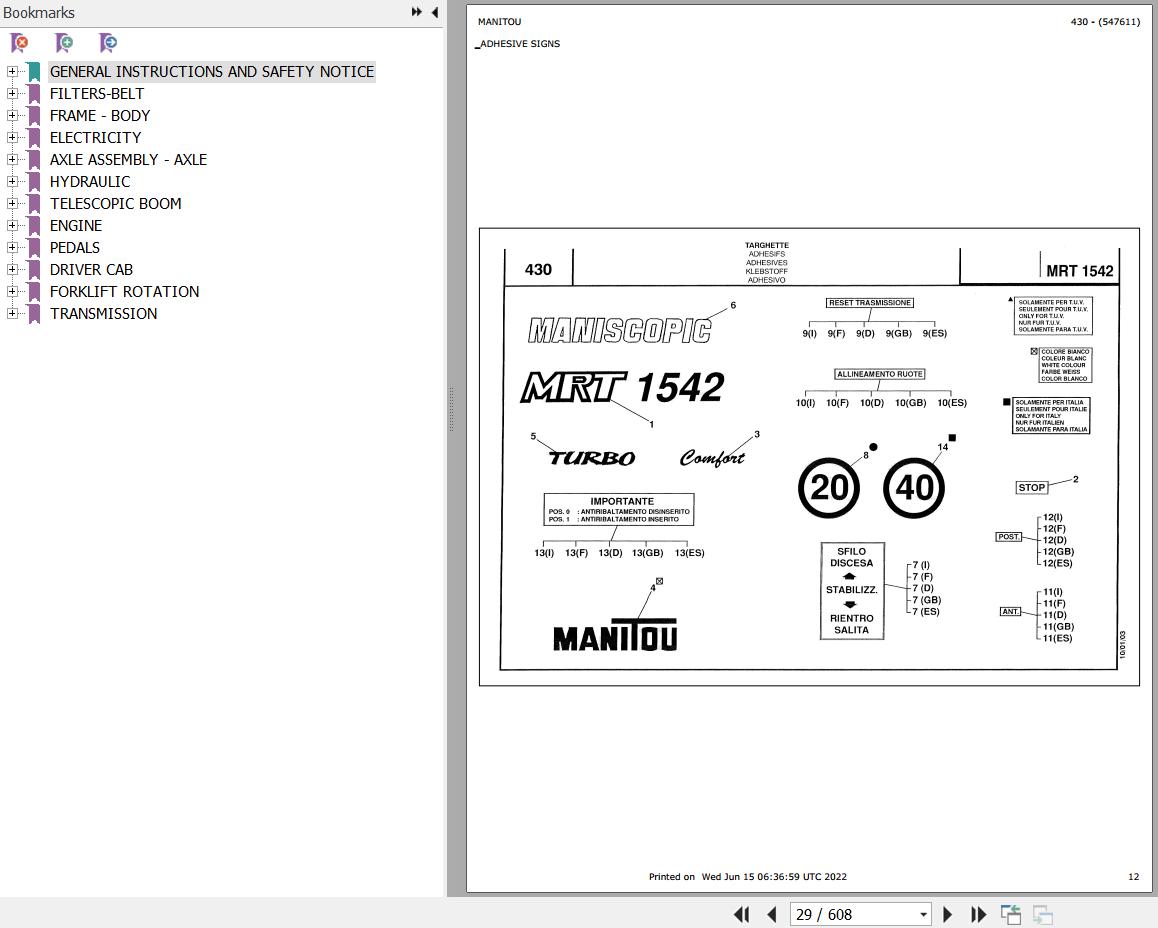Open the FILTERS-BELT bookmark

coord(97,94)
